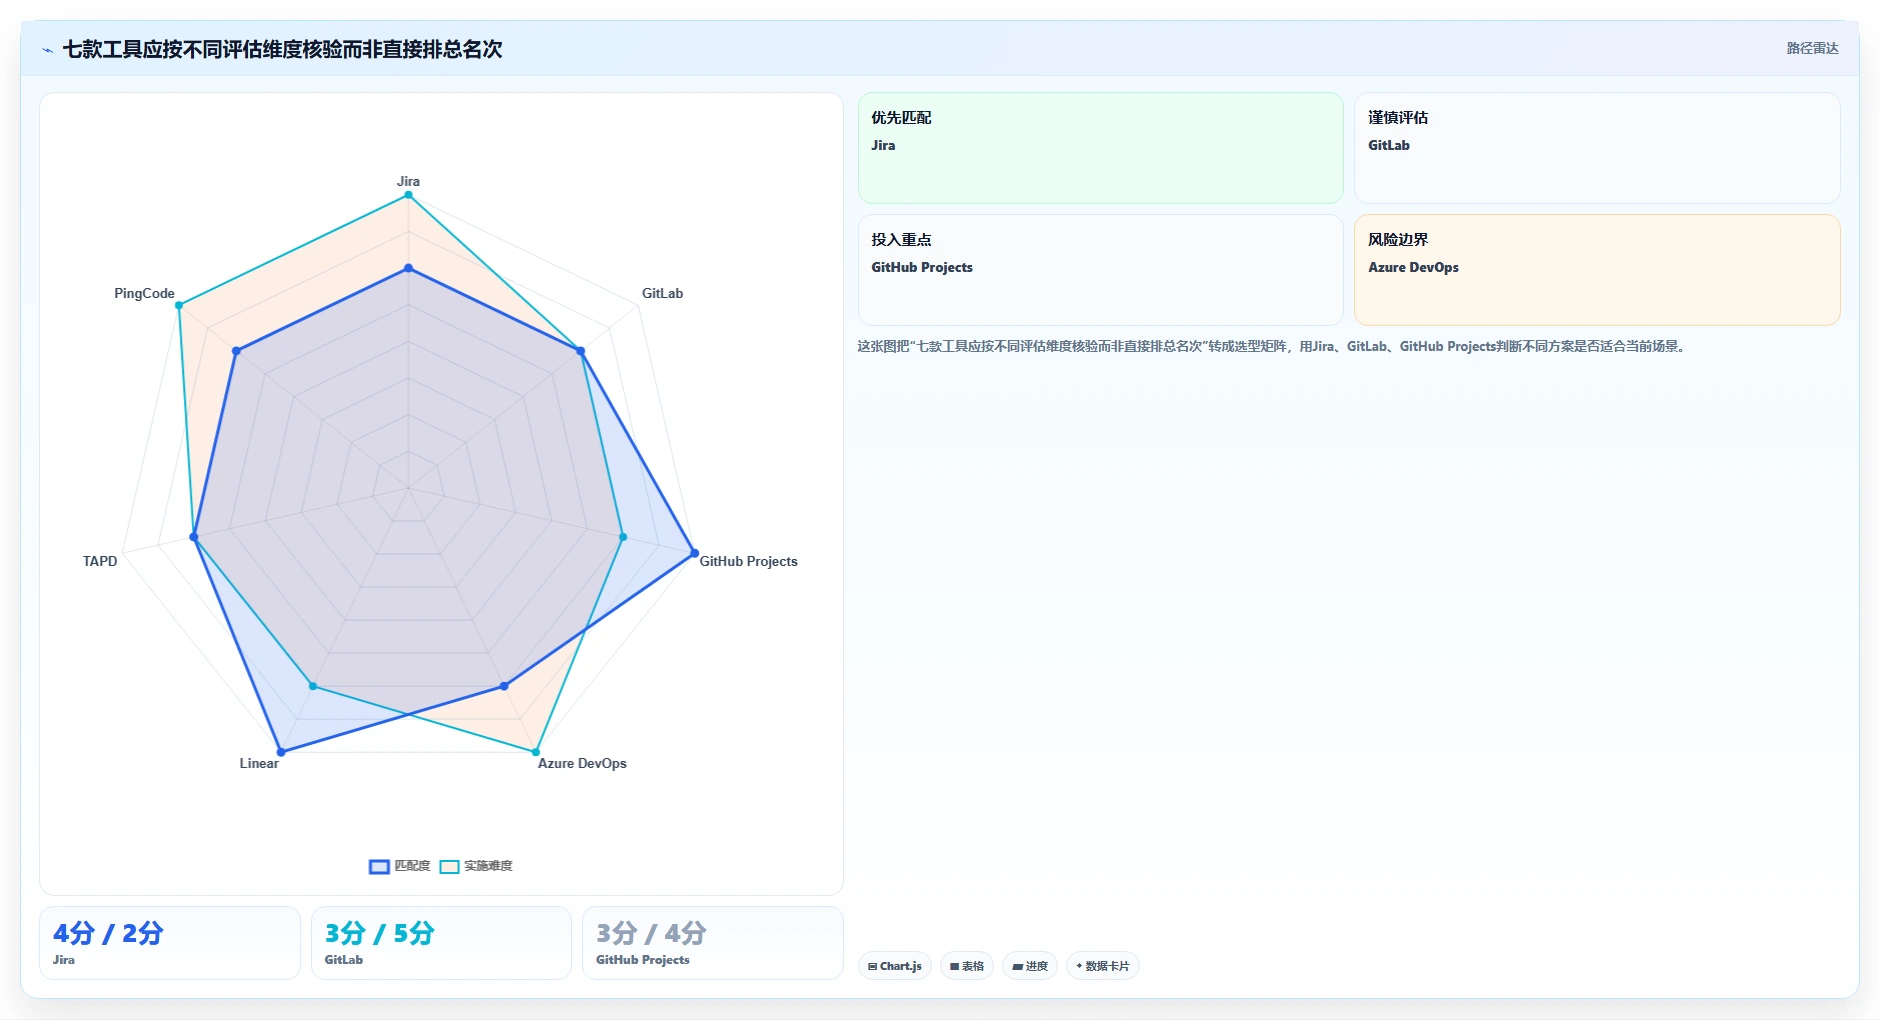Click the 匹配度 legend label

[412, 866]
